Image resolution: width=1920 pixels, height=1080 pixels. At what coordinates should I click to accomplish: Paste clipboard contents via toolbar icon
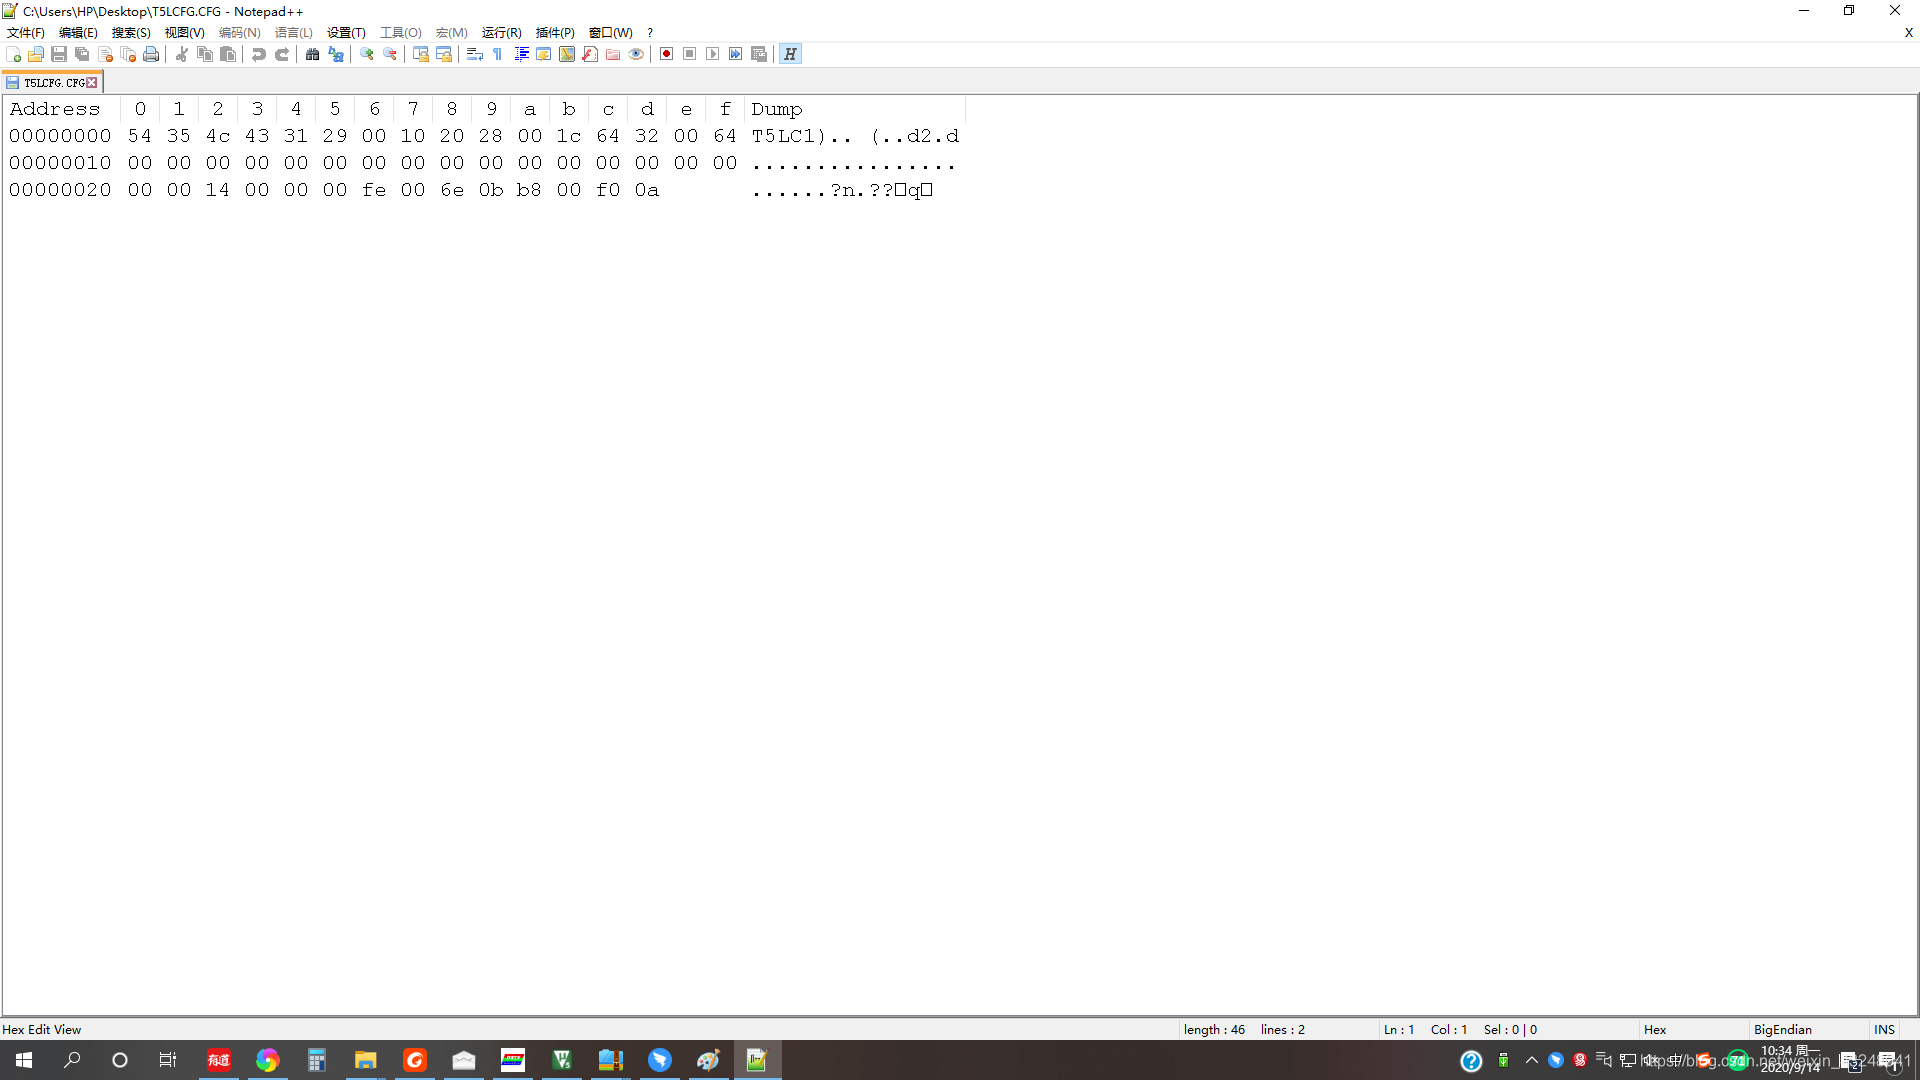228,54
